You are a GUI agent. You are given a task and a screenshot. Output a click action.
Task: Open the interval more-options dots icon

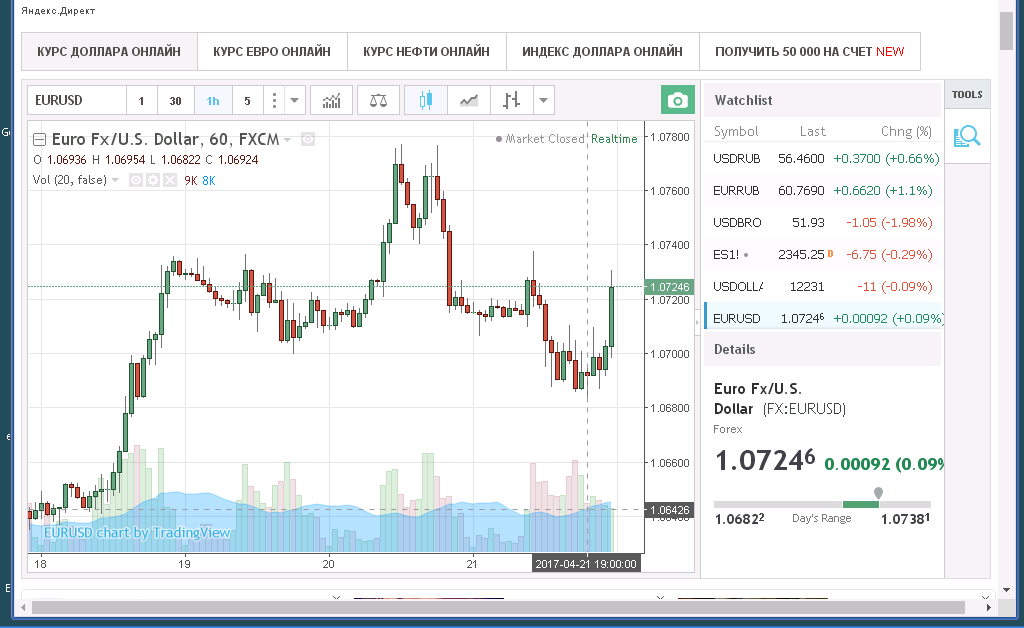(x=274, y=101)
